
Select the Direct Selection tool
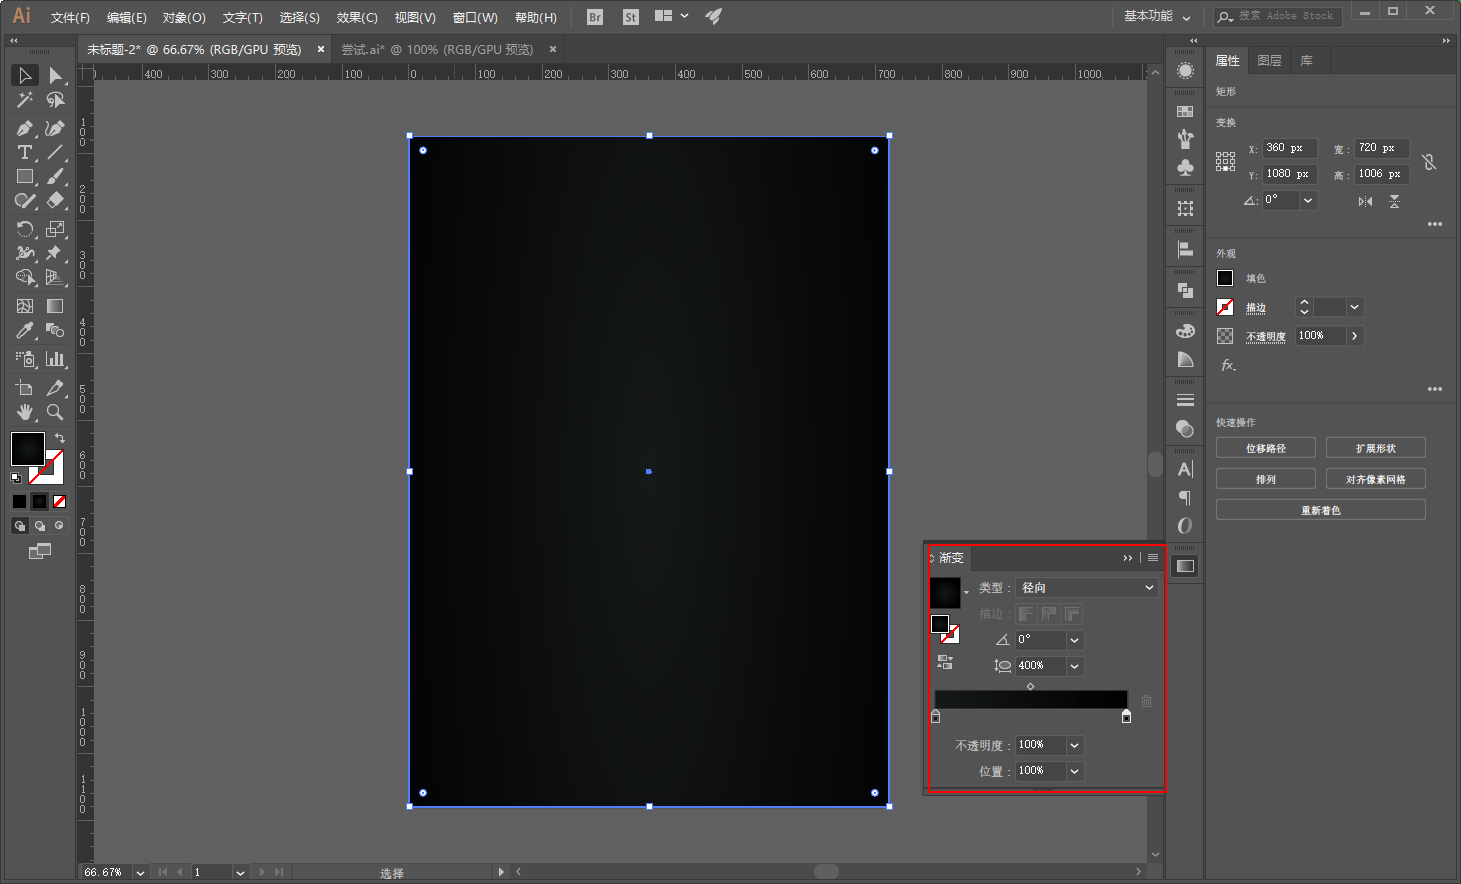point(55,75)
